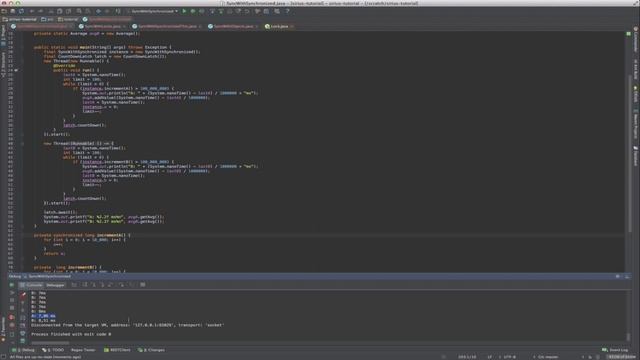Redo arrow in main toolbar

pyautogui.click(x=40, y=11)
